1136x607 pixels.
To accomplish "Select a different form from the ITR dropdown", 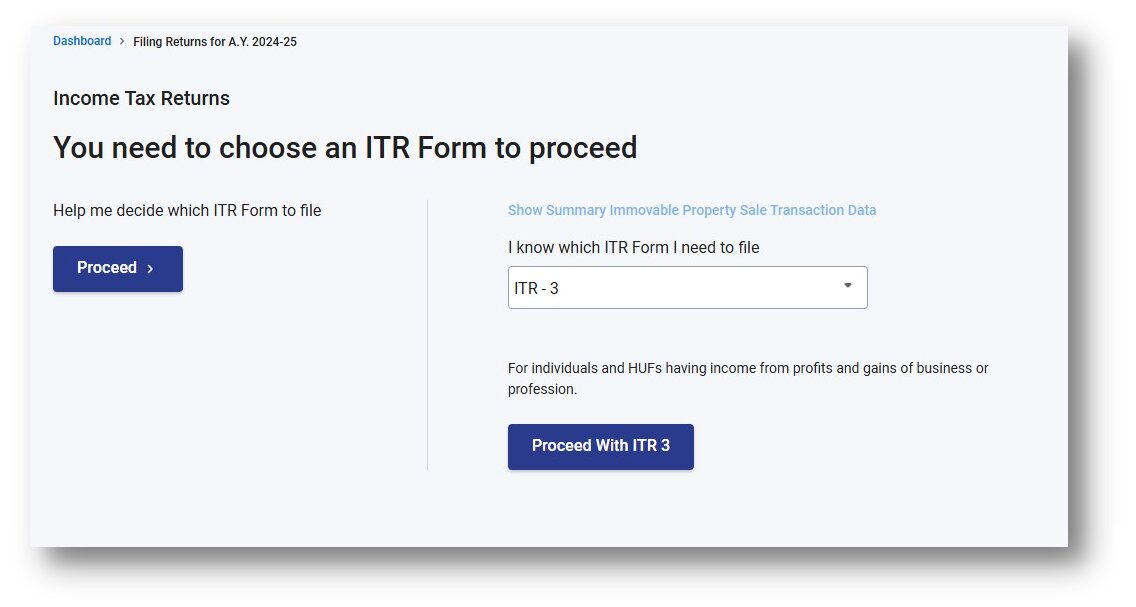I will [687, 287].
